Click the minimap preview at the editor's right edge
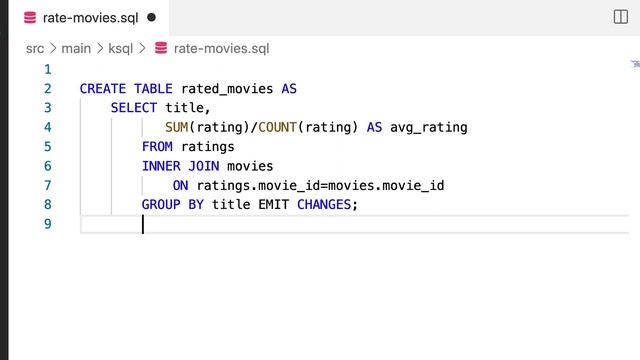 click(635, 64)
